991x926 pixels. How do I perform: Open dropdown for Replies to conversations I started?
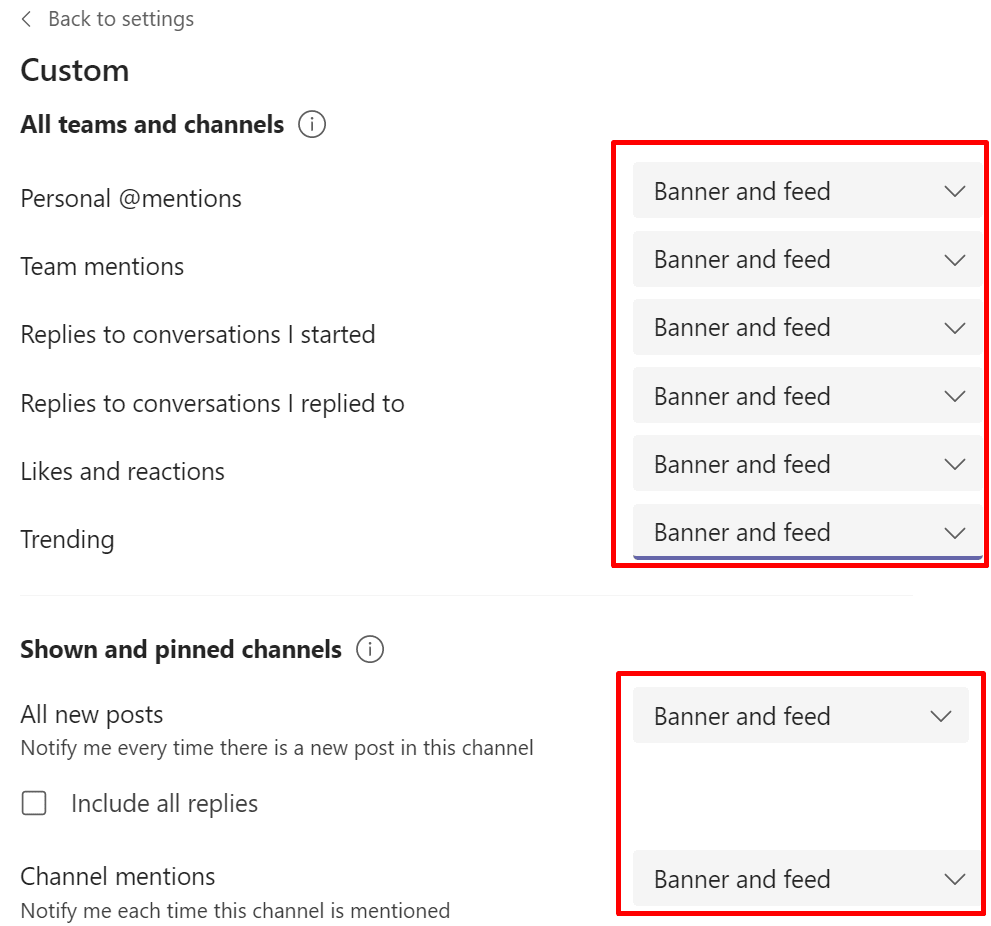pos(808,327)
